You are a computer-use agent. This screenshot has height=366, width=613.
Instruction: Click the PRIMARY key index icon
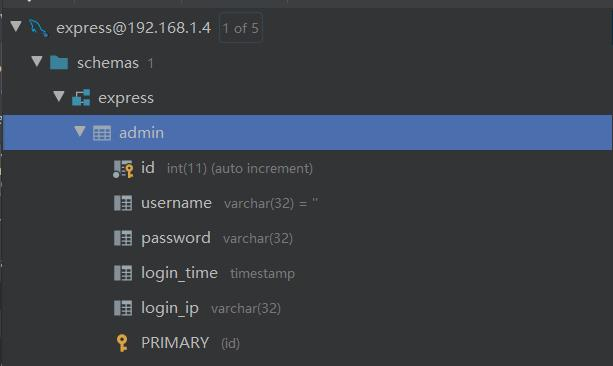pos(122,343)
